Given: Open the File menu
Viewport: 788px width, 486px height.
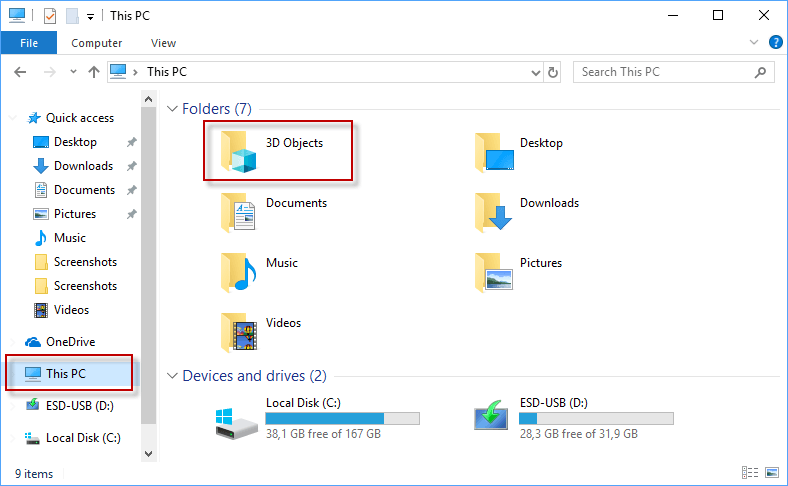Looking at the screenshot, I should [x=28, y=43].
